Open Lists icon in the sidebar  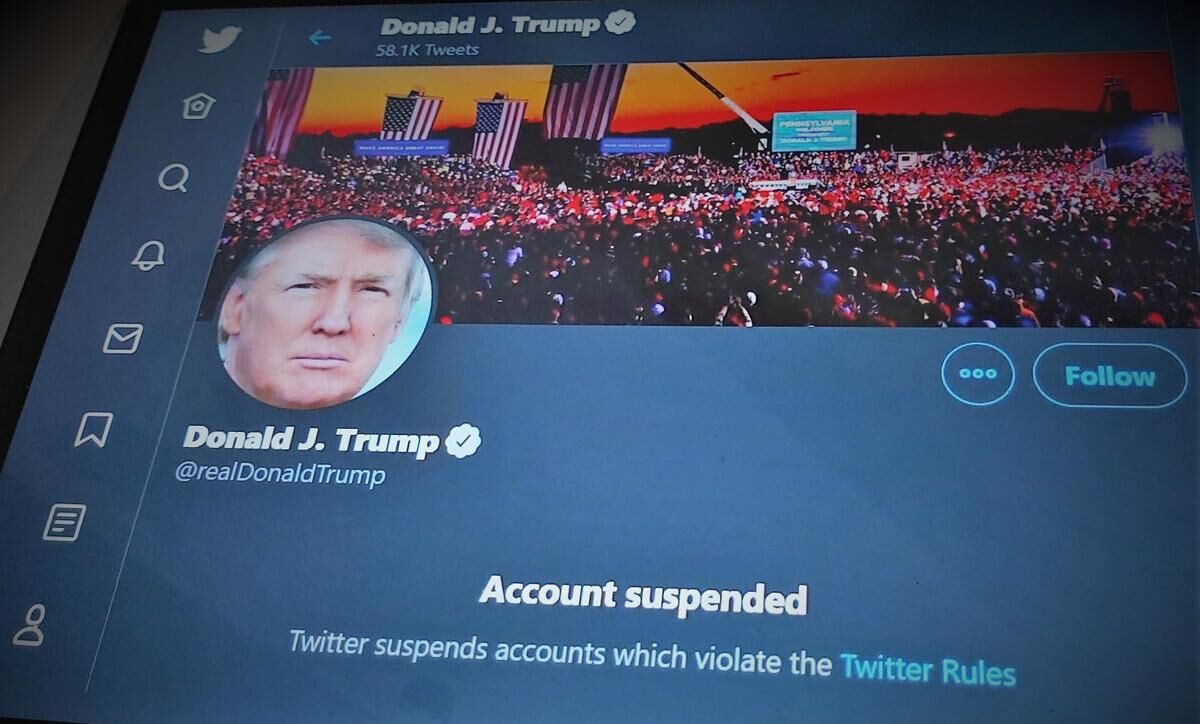[x=65, y=522]
